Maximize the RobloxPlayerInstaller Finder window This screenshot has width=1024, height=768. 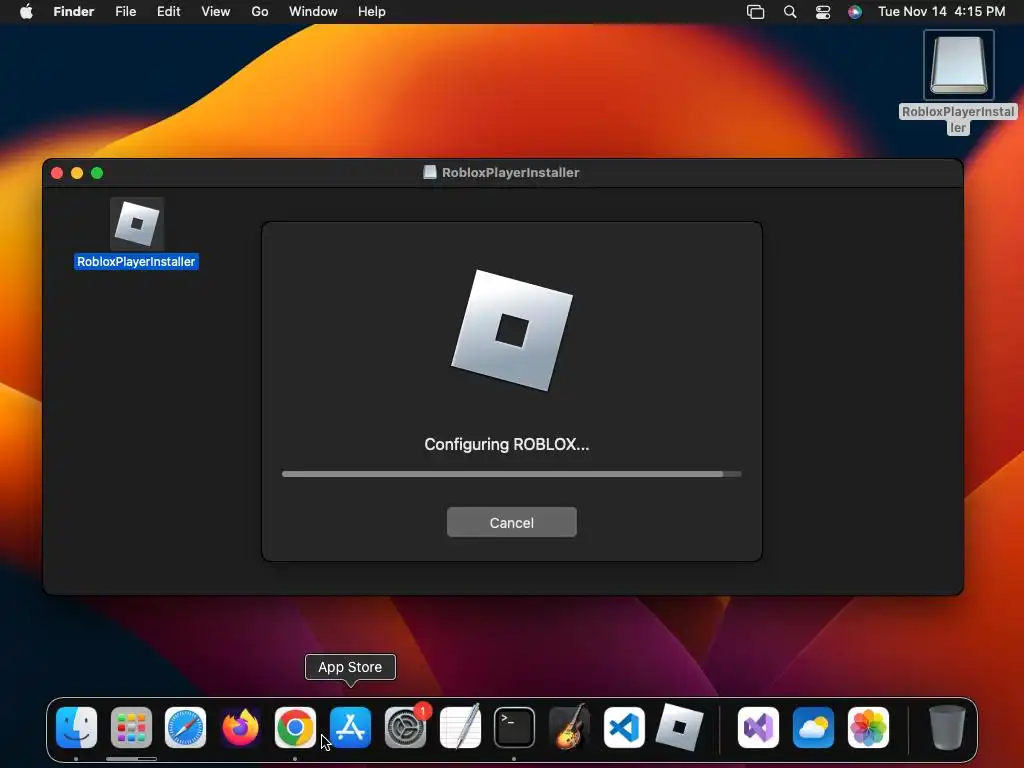tap(97, 173)
